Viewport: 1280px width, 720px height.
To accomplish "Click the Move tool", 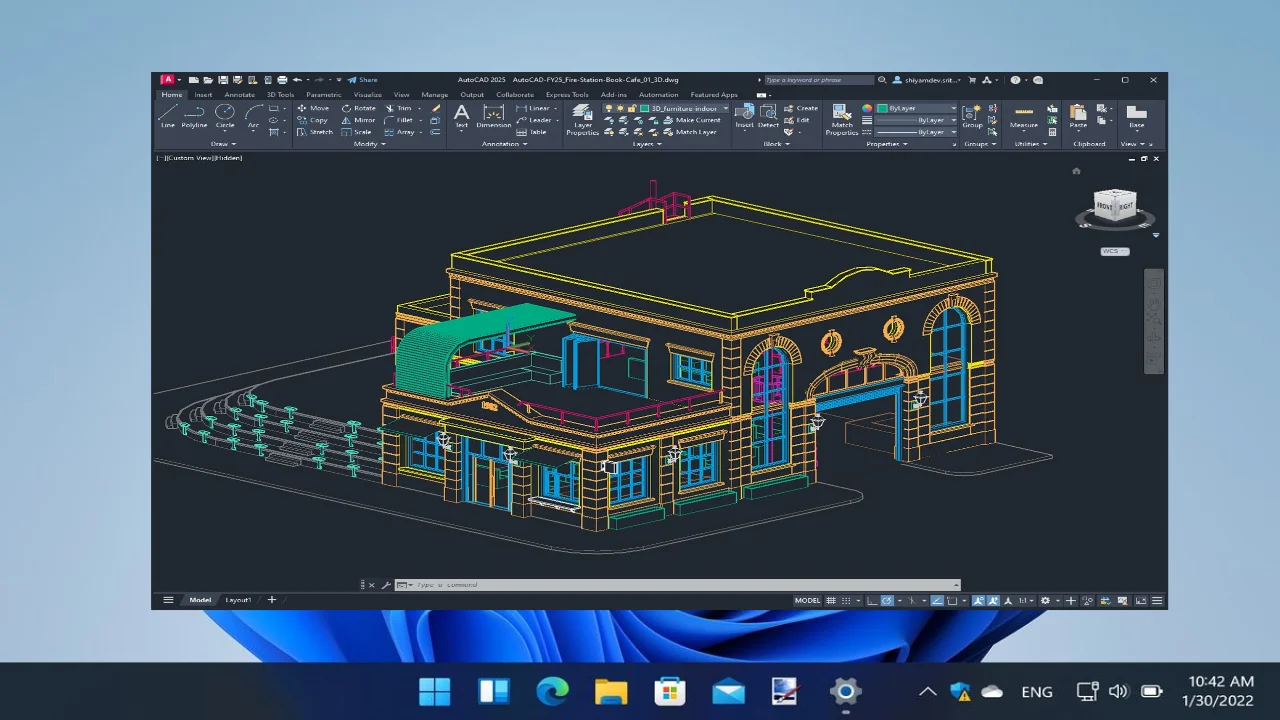I will 313,108.
